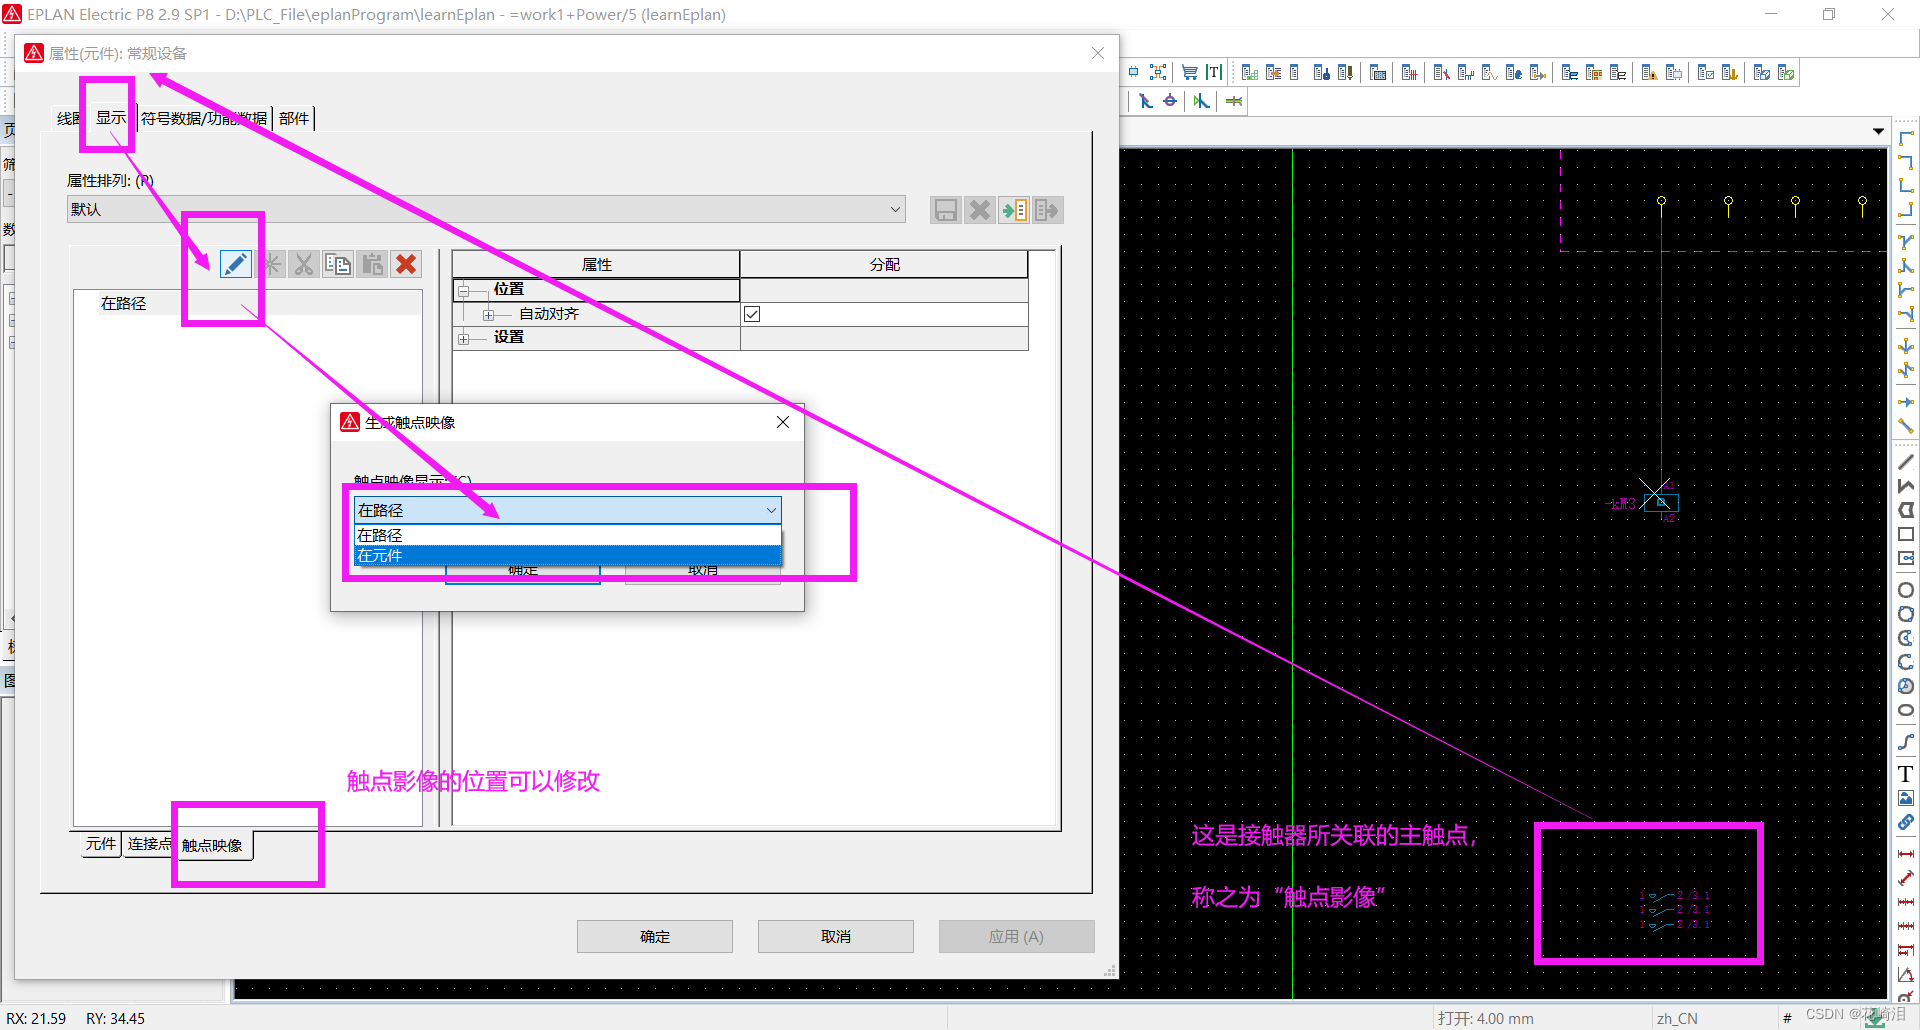Click the 打开: 4.00 mm status entry
The width and height of the screenshot is (1920, 1030).
pyautogui.click(x=1486, y=1018)
